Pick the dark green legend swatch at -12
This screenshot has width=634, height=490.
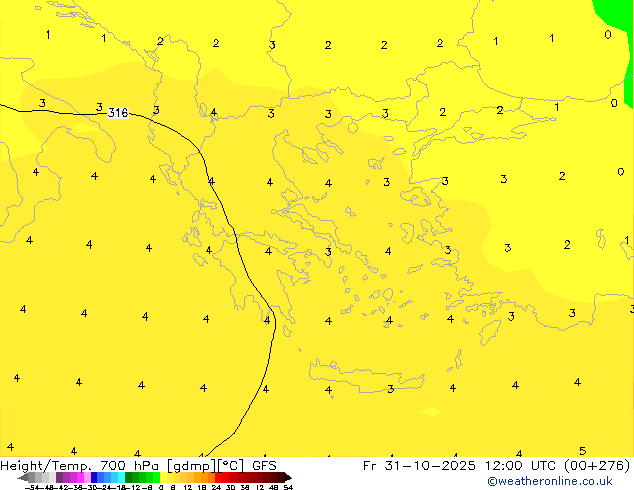coord(129,477)
